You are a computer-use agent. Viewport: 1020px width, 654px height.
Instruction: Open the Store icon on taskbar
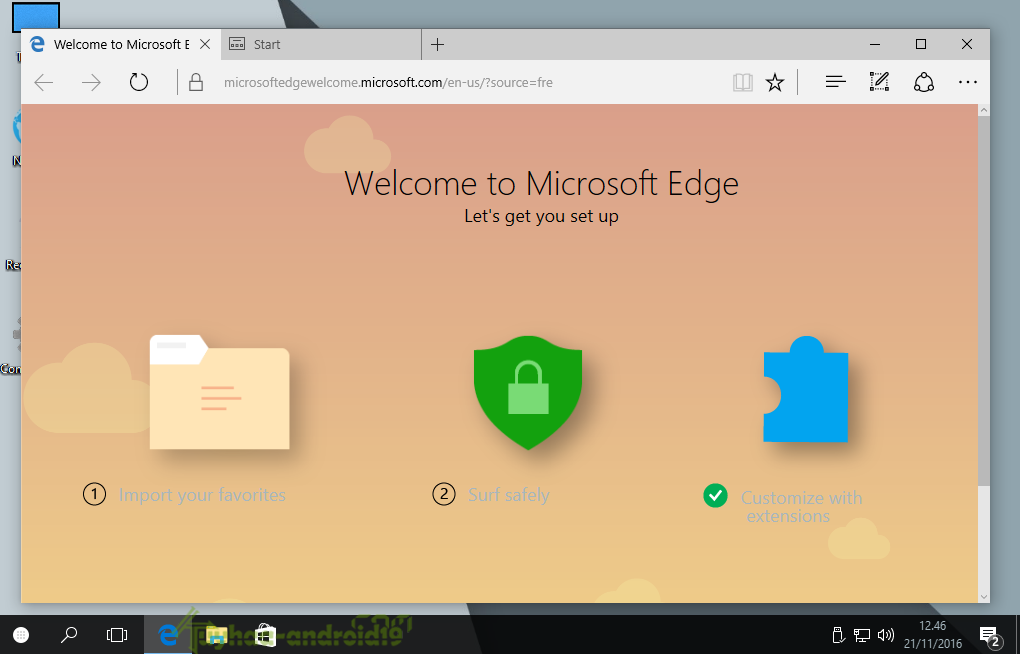265,635
